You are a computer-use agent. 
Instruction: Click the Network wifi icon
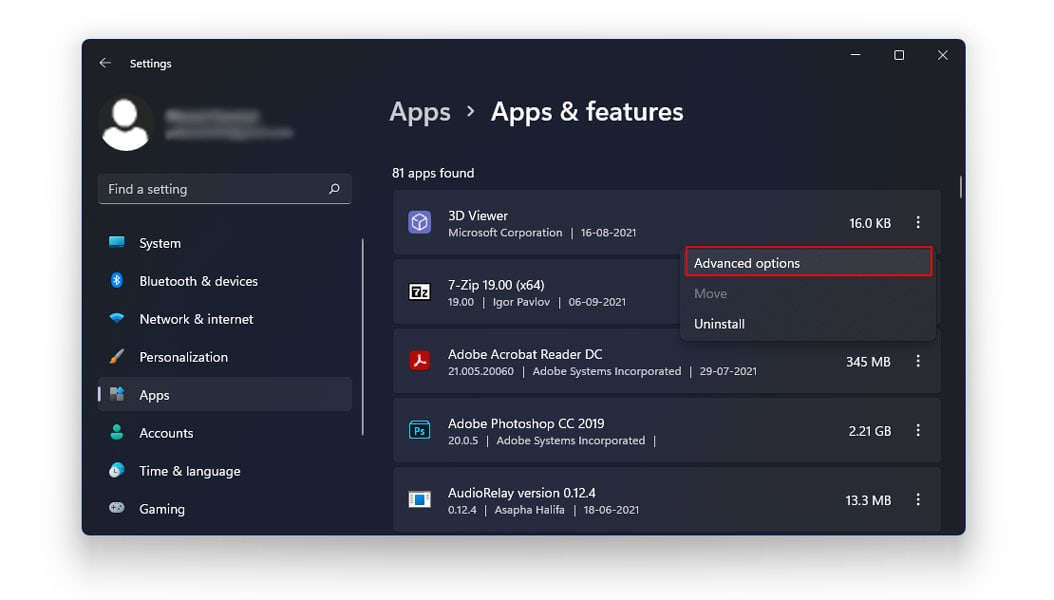pos(117,318)
